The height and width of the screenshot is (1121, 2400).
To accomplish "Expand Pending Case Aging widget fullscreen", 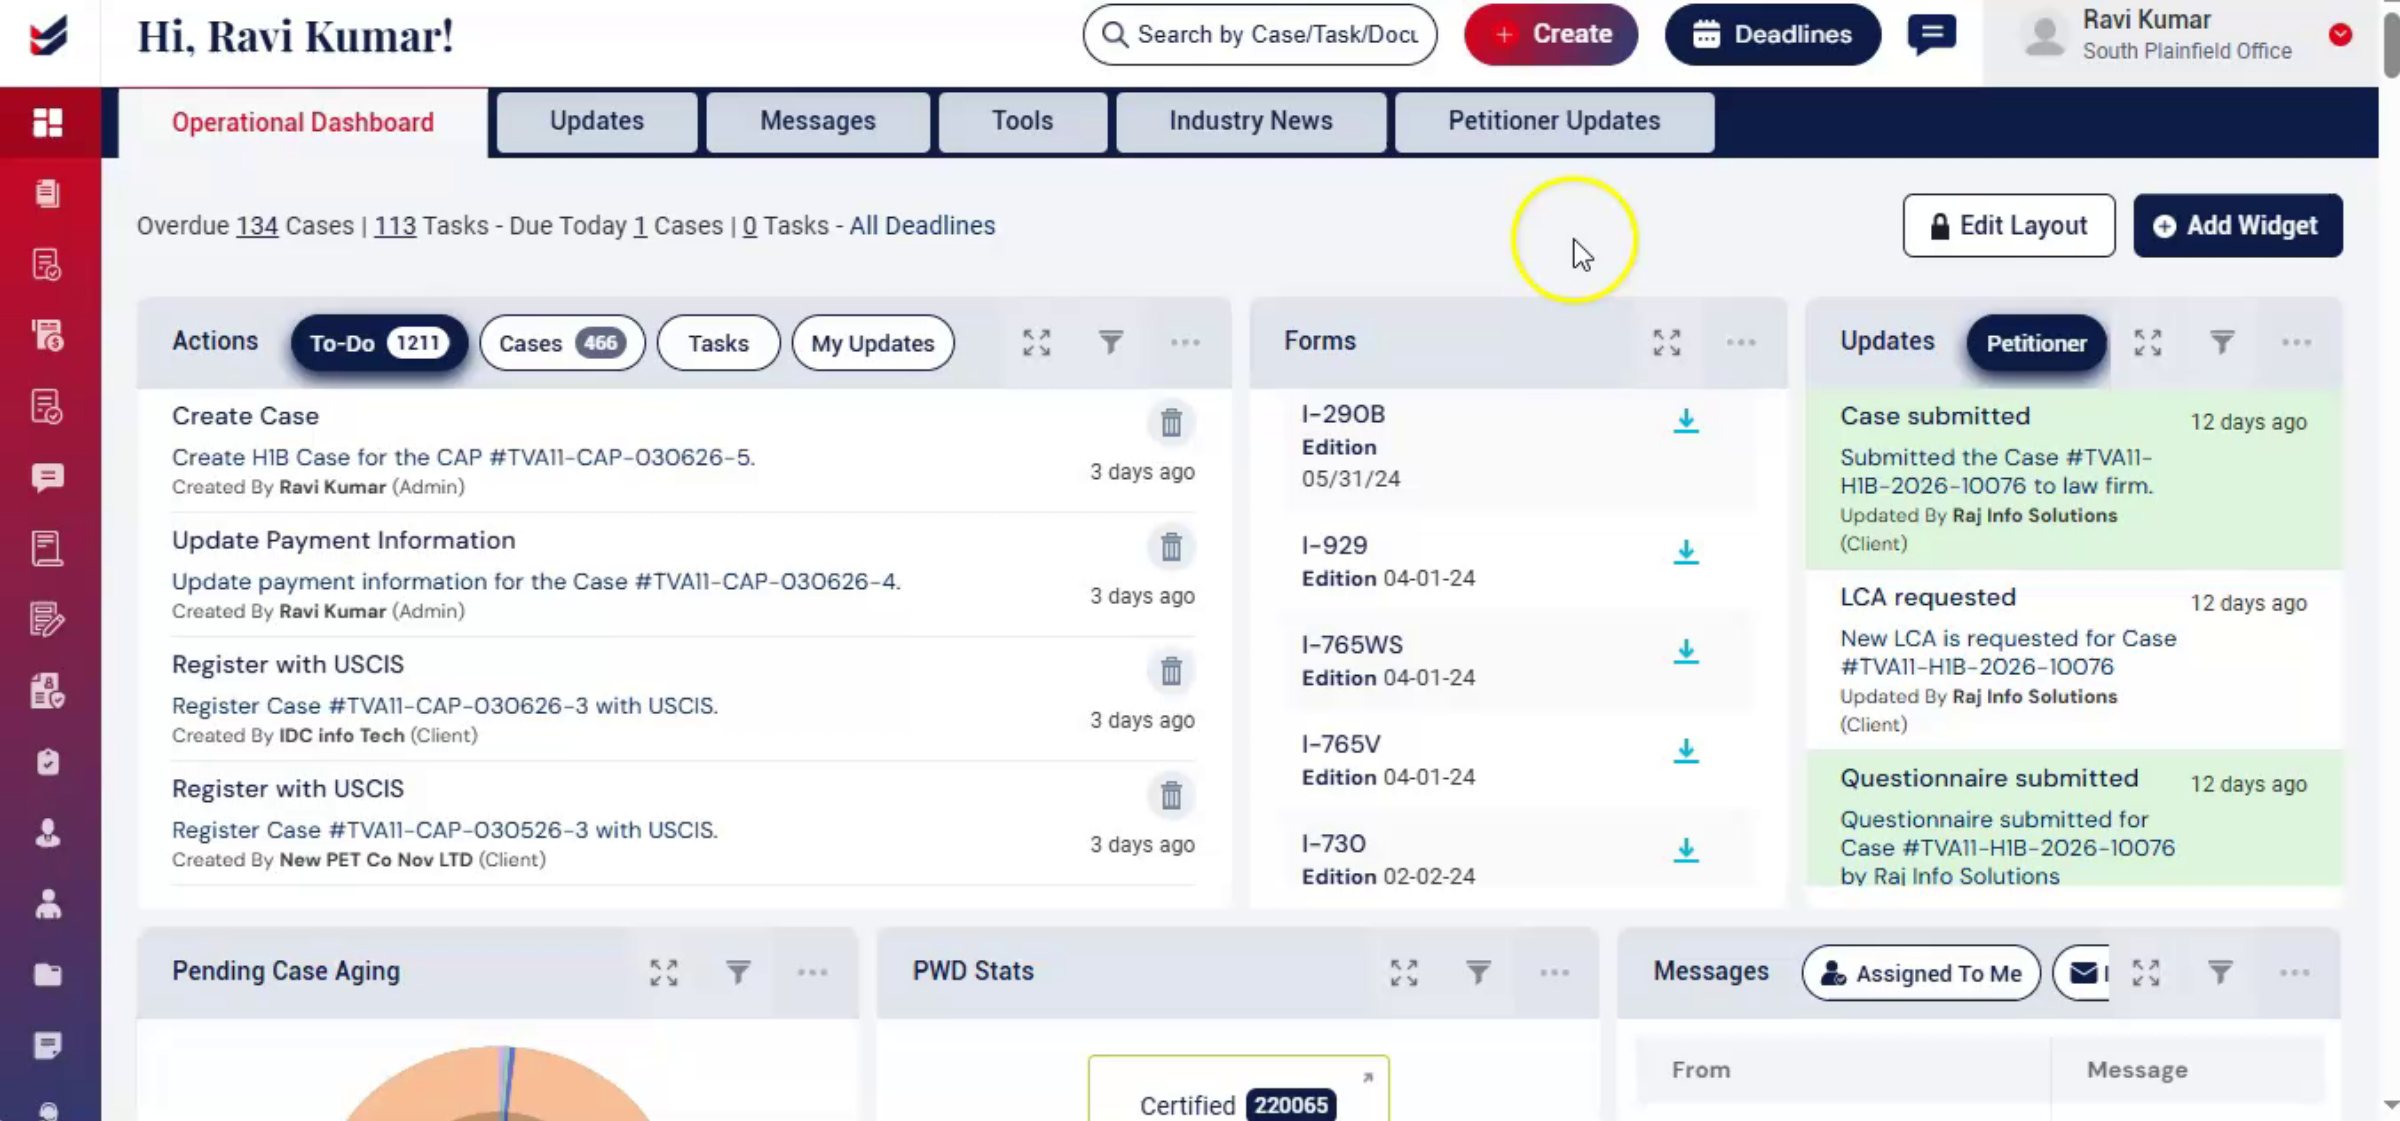I will coord(664,972).
